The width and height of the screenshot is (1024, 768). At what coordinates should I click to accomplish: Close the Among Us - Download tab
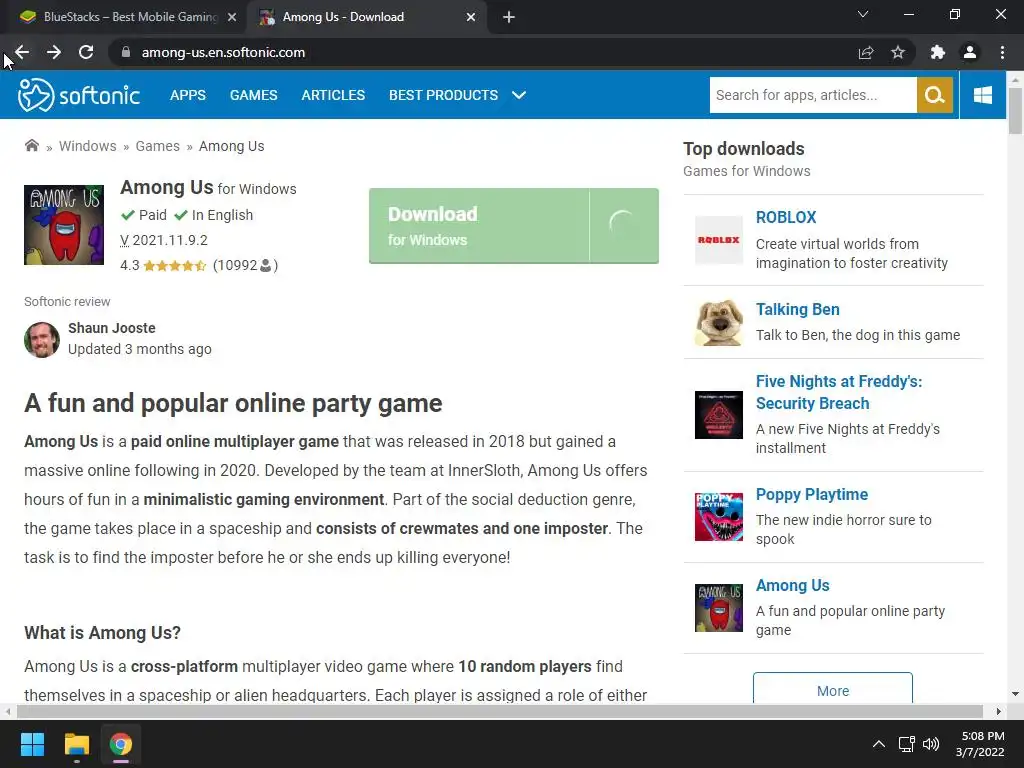coord(471,17)
